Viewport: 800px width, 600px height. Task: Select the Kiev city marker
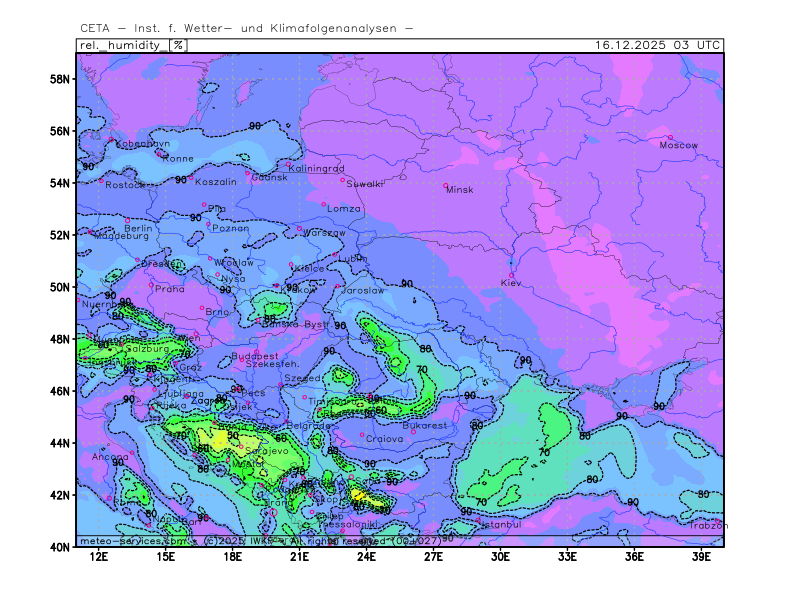click(512, 275)
